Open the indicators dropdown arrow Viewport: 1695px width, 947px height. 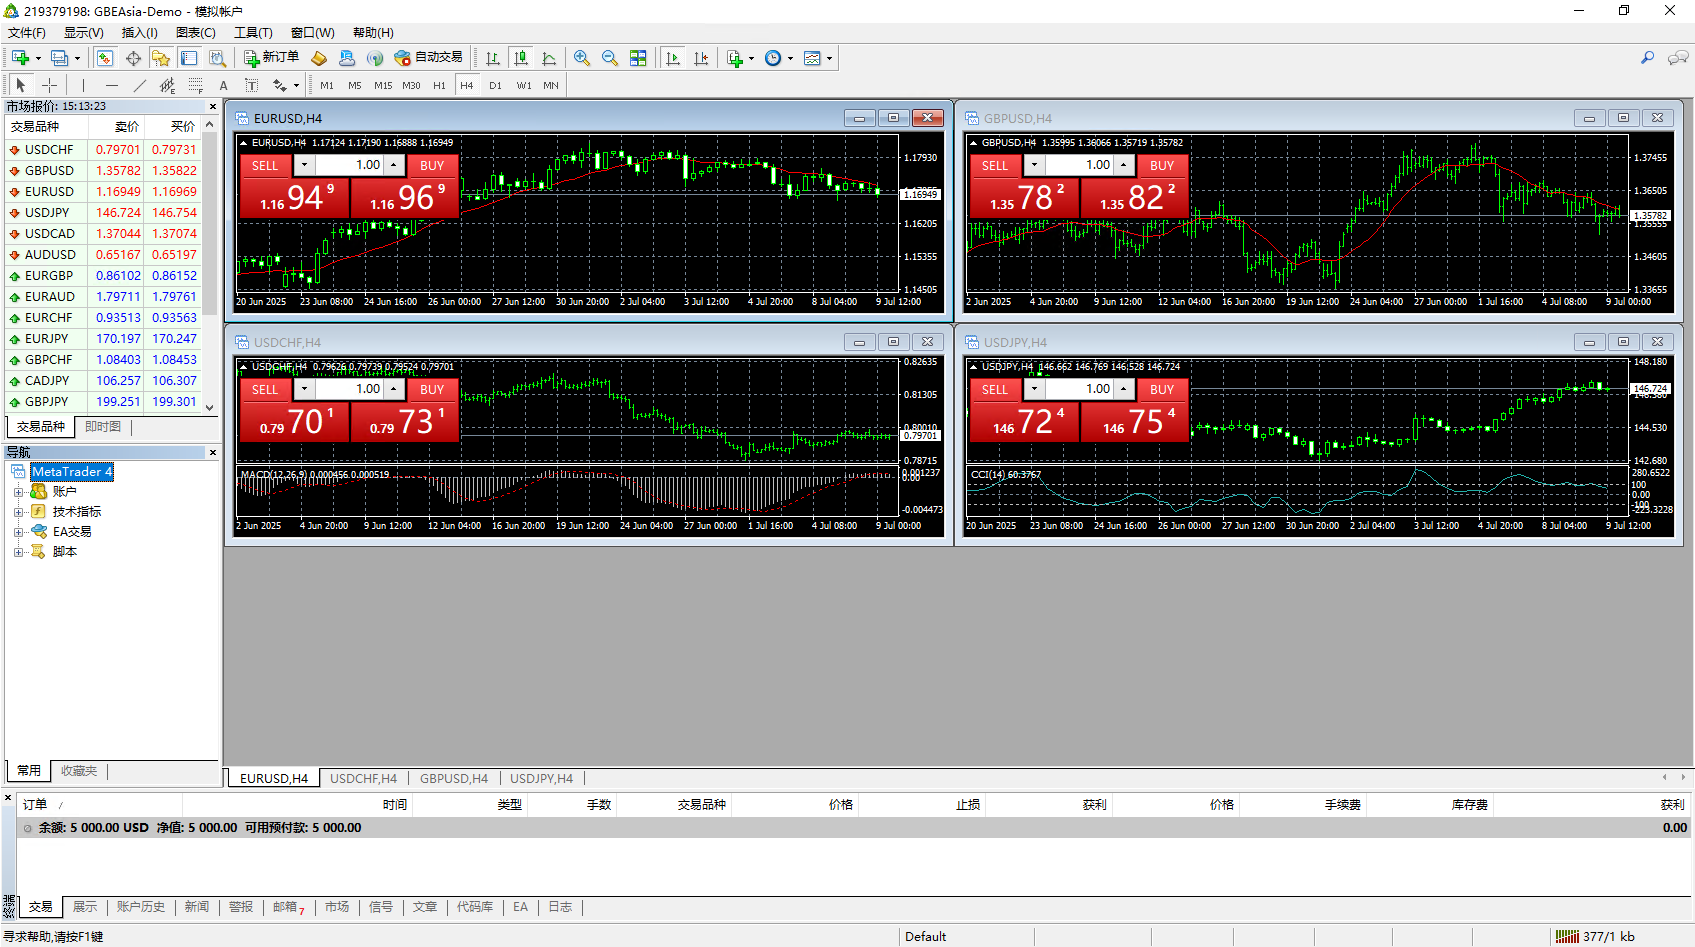[x=751, y=58]
